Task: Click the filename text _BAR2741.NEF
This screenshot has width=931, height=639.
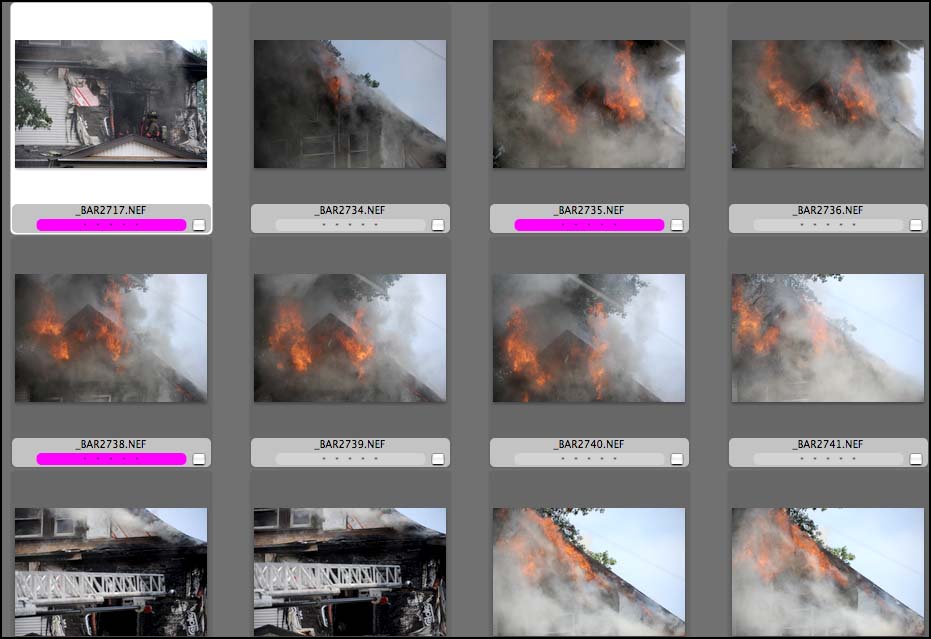Action: tap(828, 444)
